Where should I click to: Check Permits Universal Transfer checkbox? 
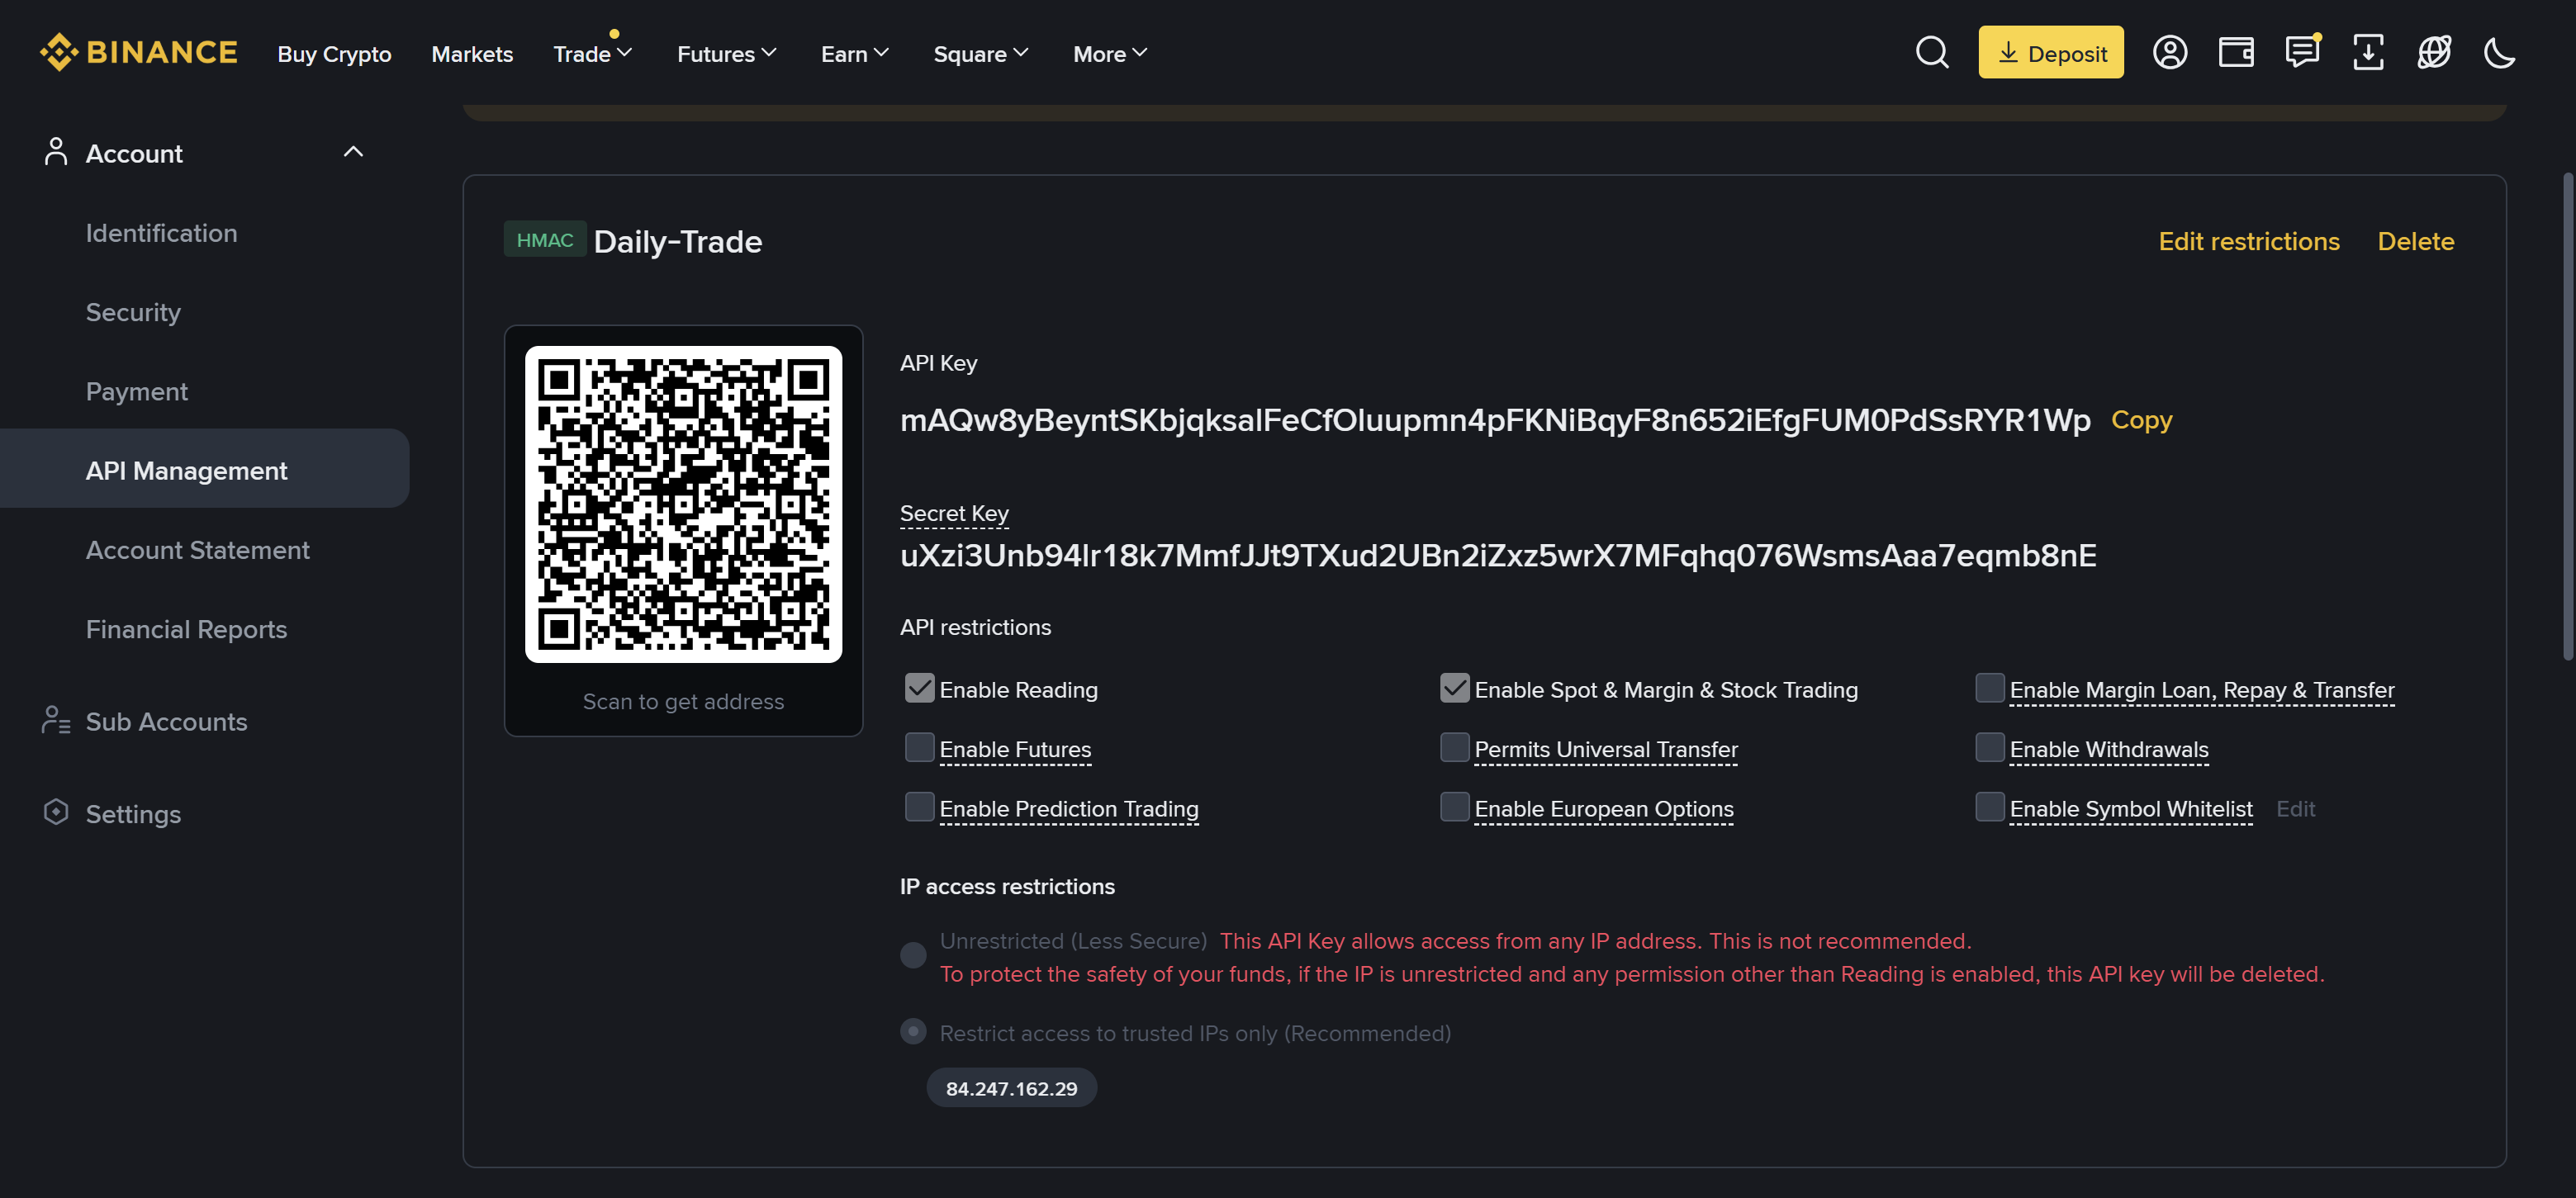pos(1454,747)
